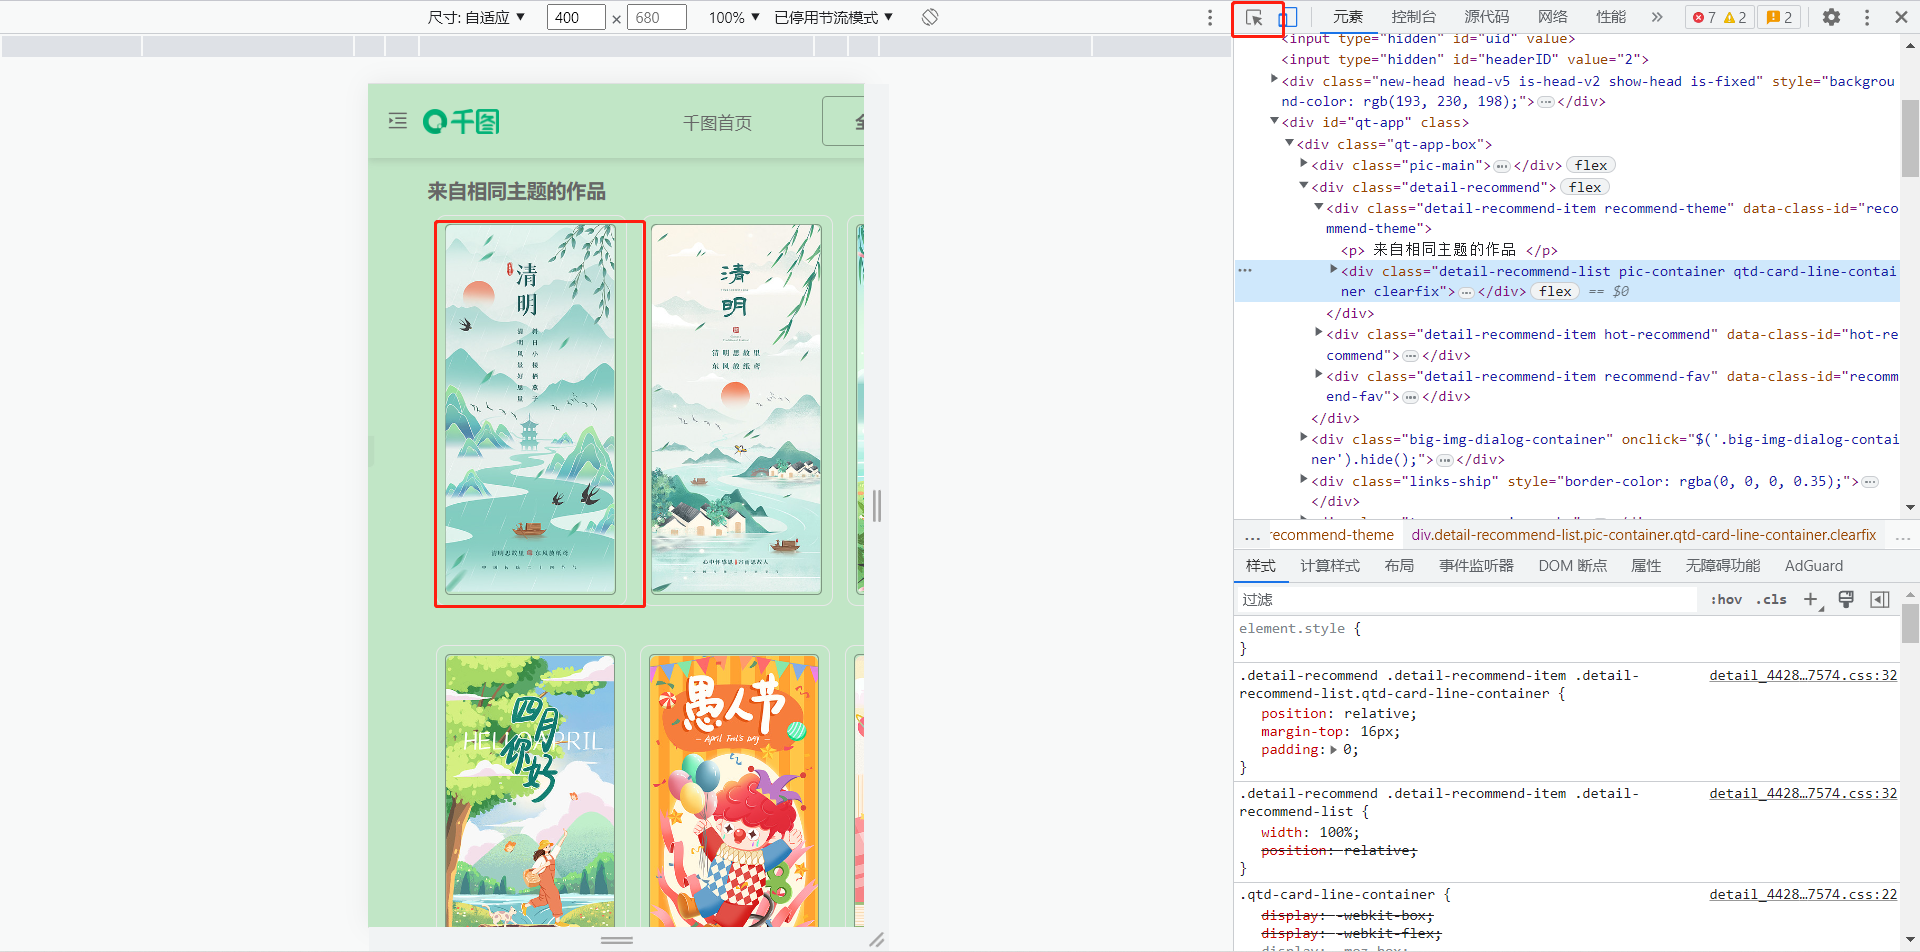Viewport: 1920px width, 952px height.
Task: Open the 属性 Properties tab
Action: point(1646,566)
